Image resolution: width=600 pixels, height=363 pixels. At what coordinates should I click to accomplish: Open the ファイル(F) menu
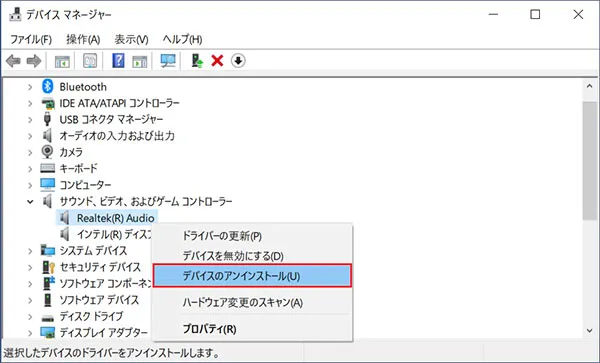(x=31, y=39)
